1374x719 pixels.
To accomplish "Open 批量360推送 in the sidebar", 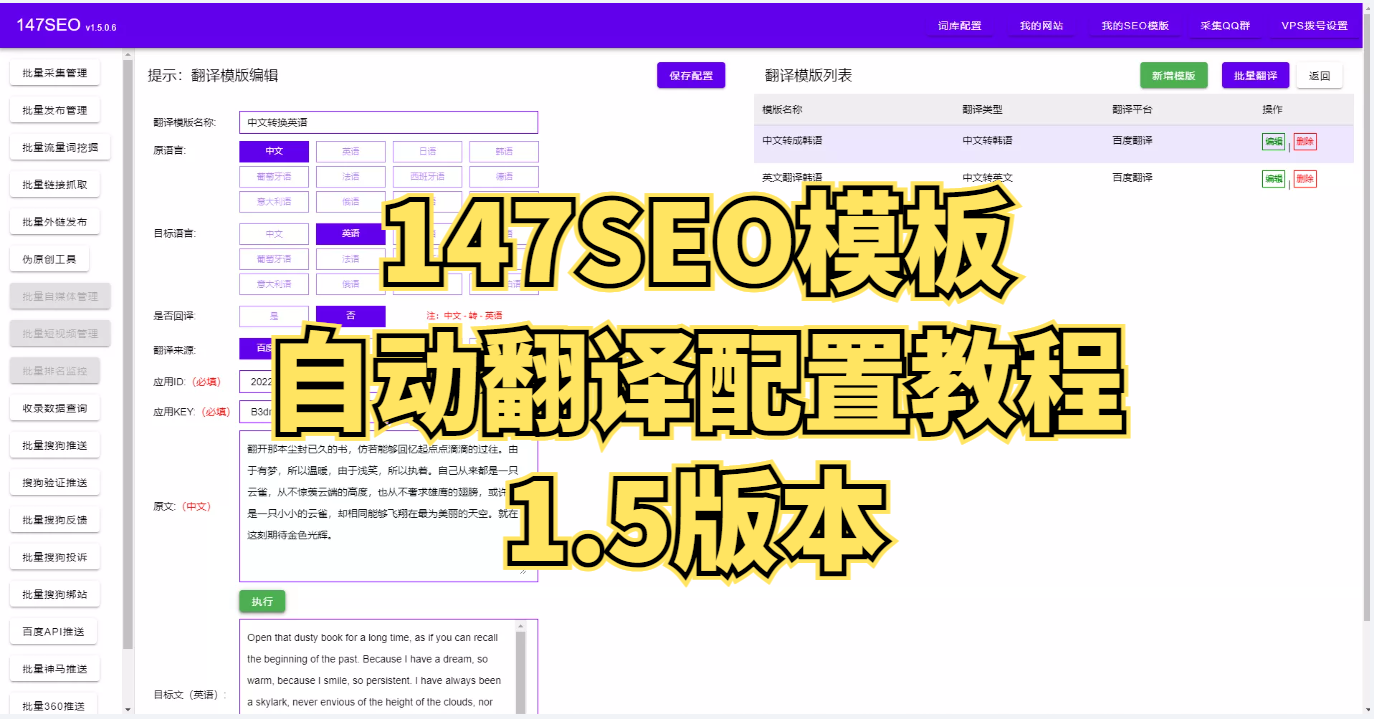I will (x=54, y=705).
